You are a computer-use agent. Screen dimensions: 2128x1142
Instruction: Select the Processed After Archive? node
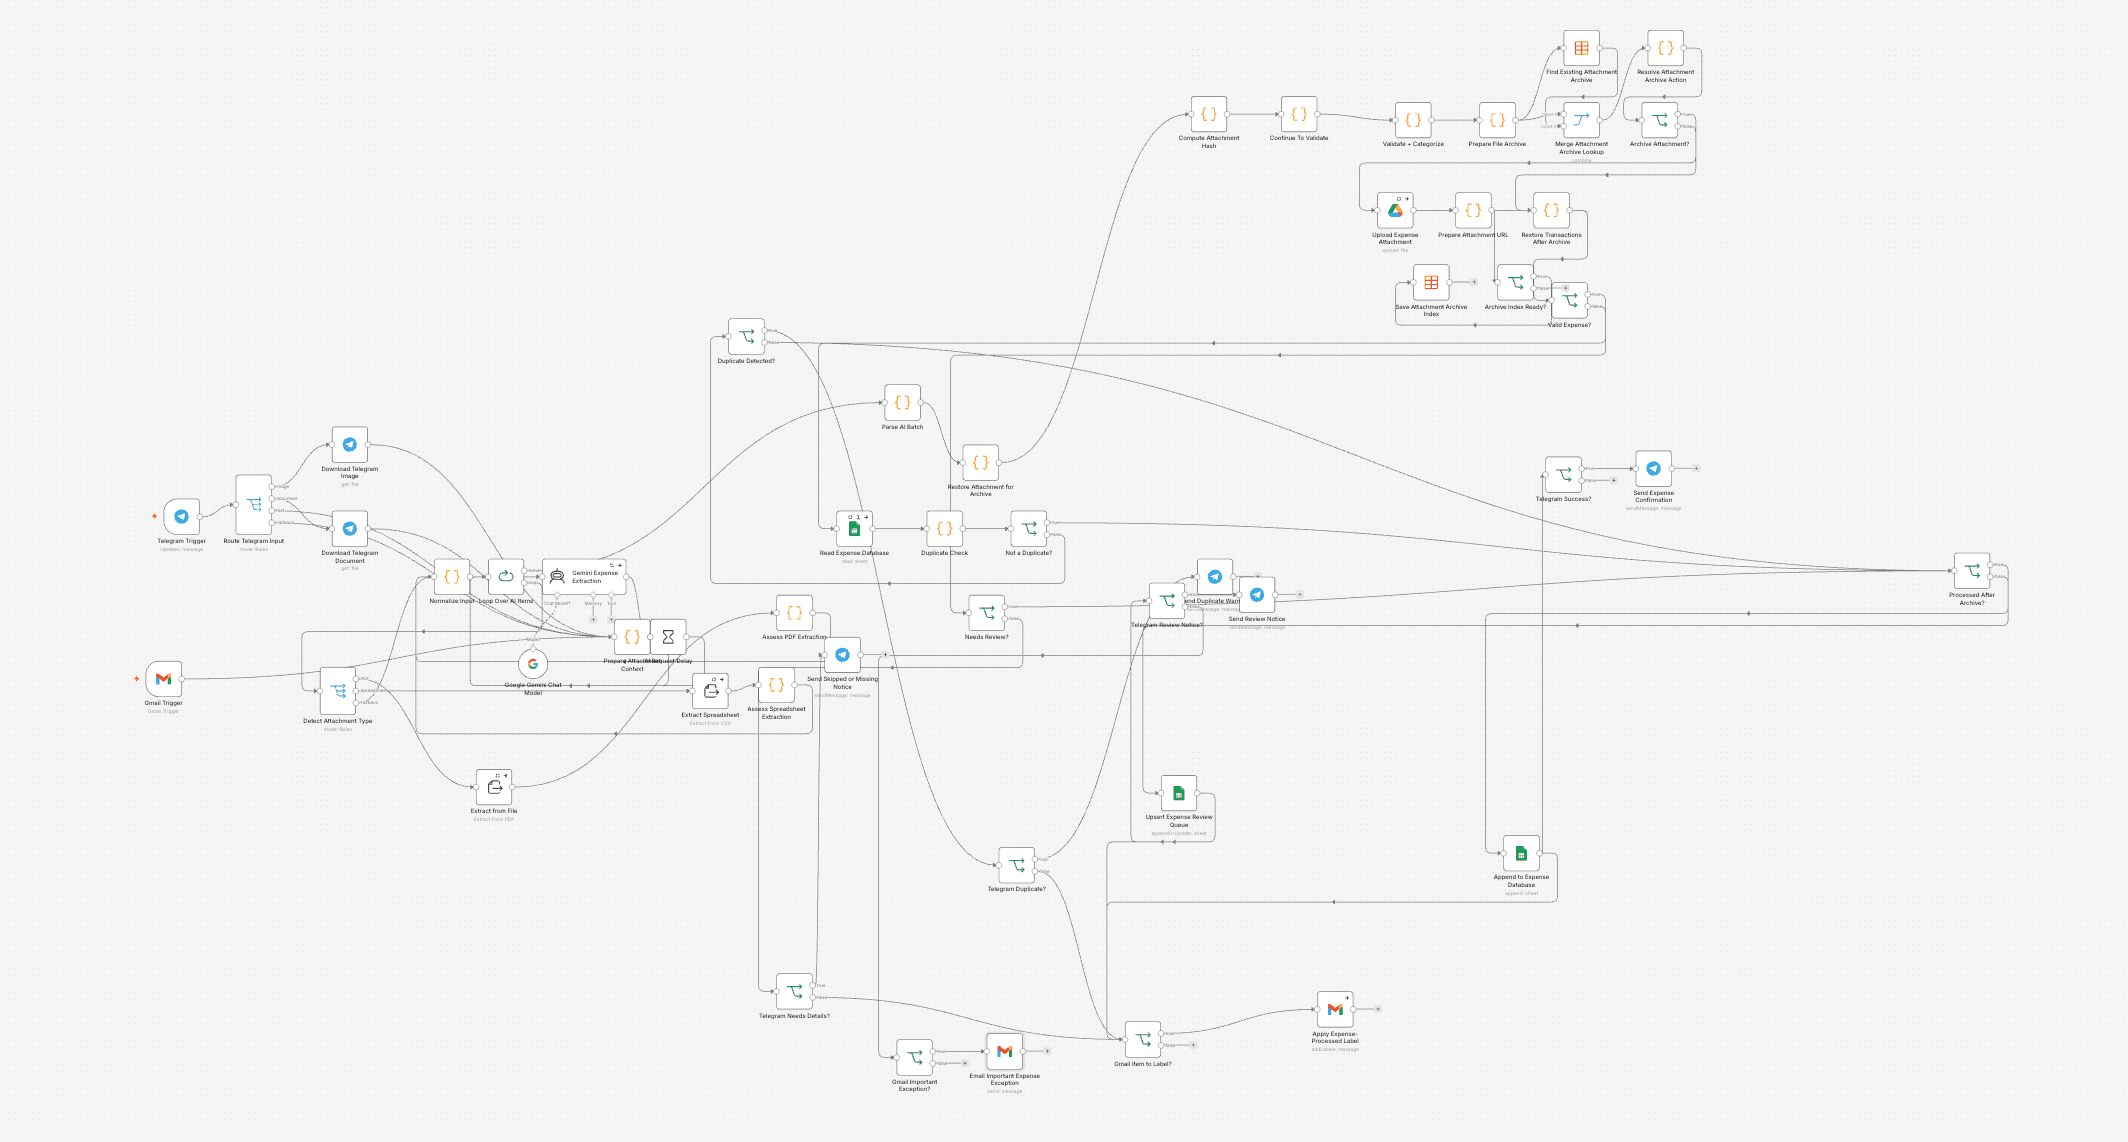(x=1971, y=571)
